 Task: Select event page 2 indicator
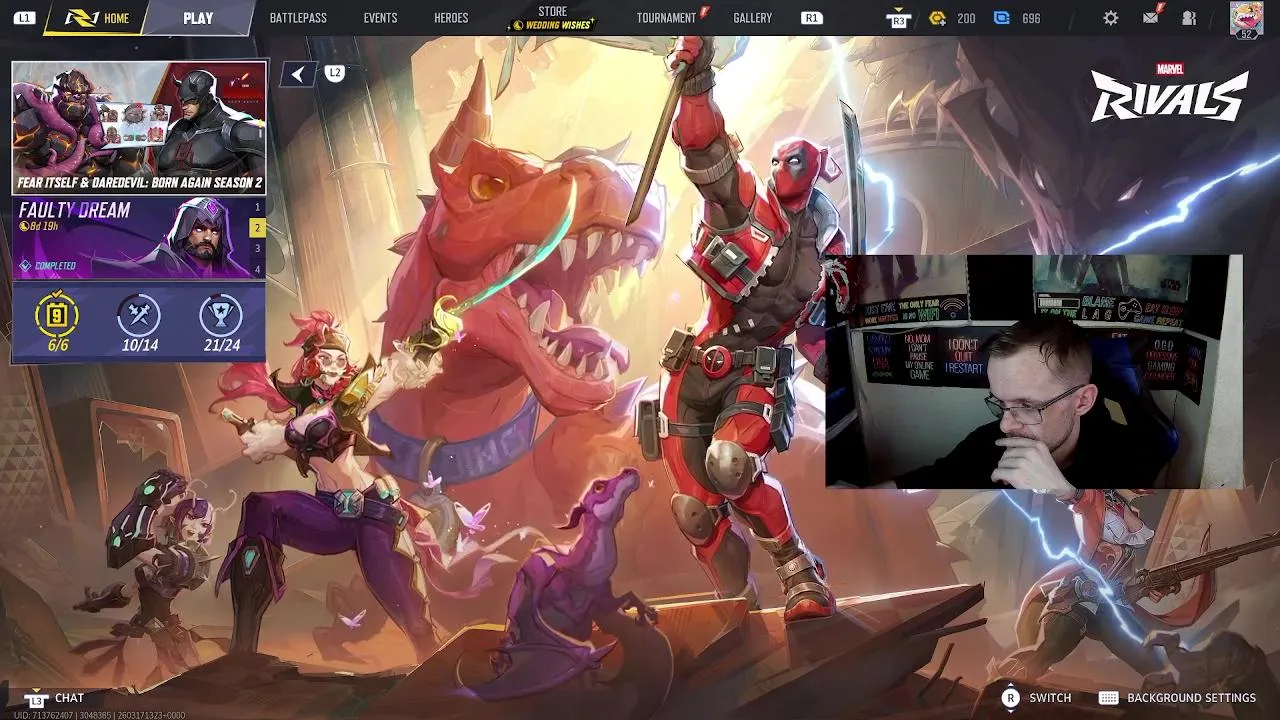tap(257, 228)
